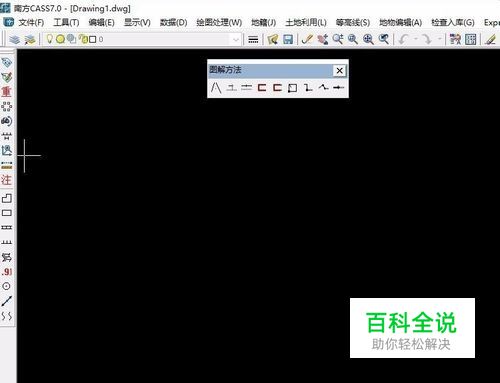
Task: Click the angle intersection icon in 图解方法 palette
Action: click(216, 88)
